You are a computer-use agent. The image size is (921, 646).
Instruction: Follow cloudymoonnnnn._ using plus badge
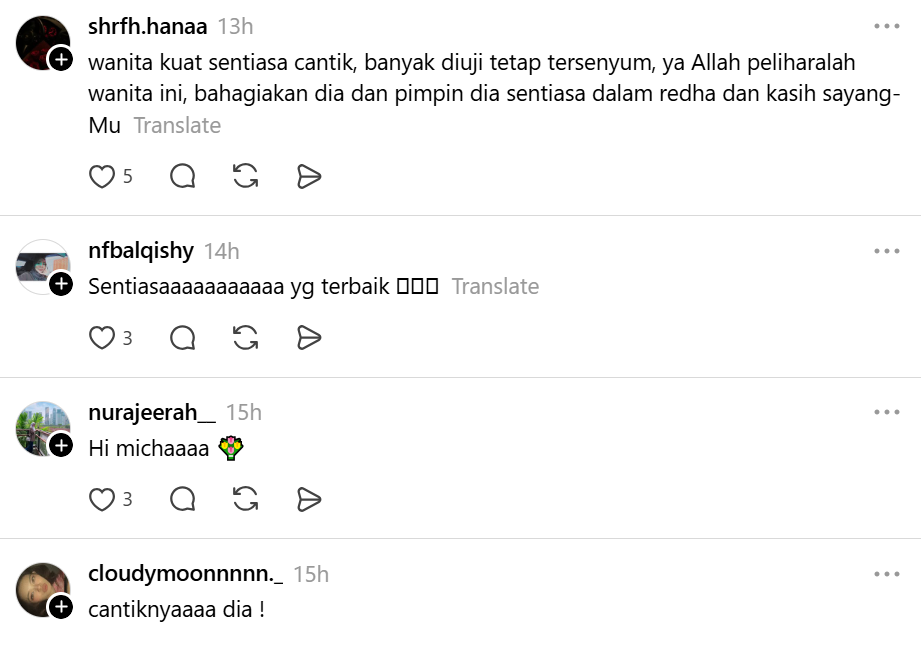click(61, 607)
